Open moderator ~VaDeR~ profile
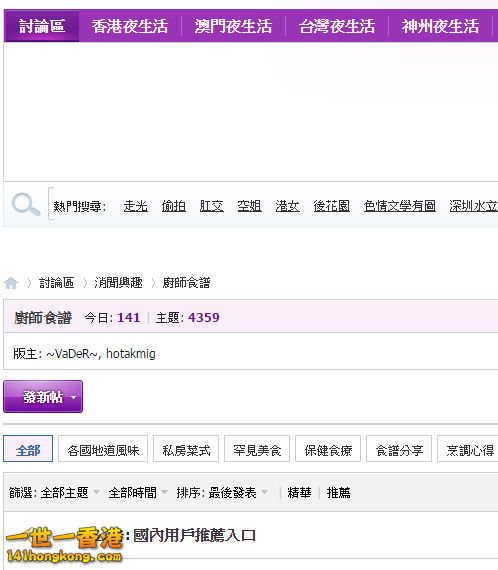Screen dimensions: 498x570 tap(72, 353)
